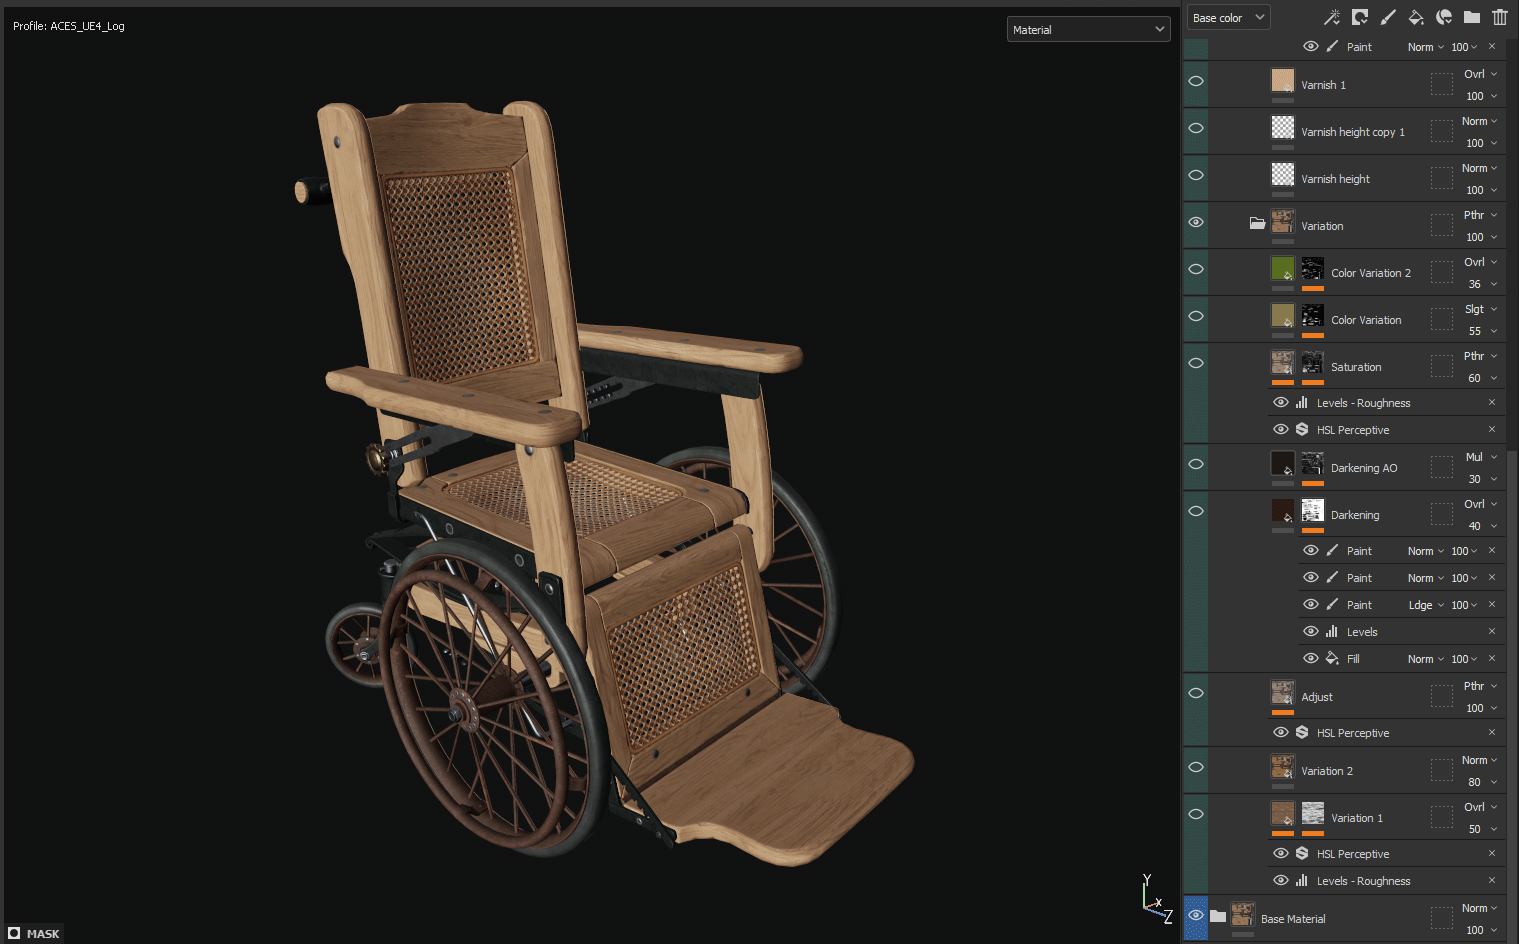Click the Darkening layer mask thumbnail
The width and height of the screenshot is (1519, 944).
click(x=1313, y=510)
